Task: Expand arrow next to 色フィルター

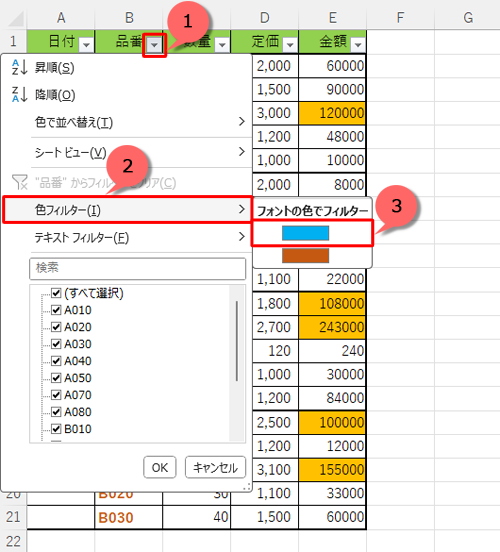Action: pos(242,209)
